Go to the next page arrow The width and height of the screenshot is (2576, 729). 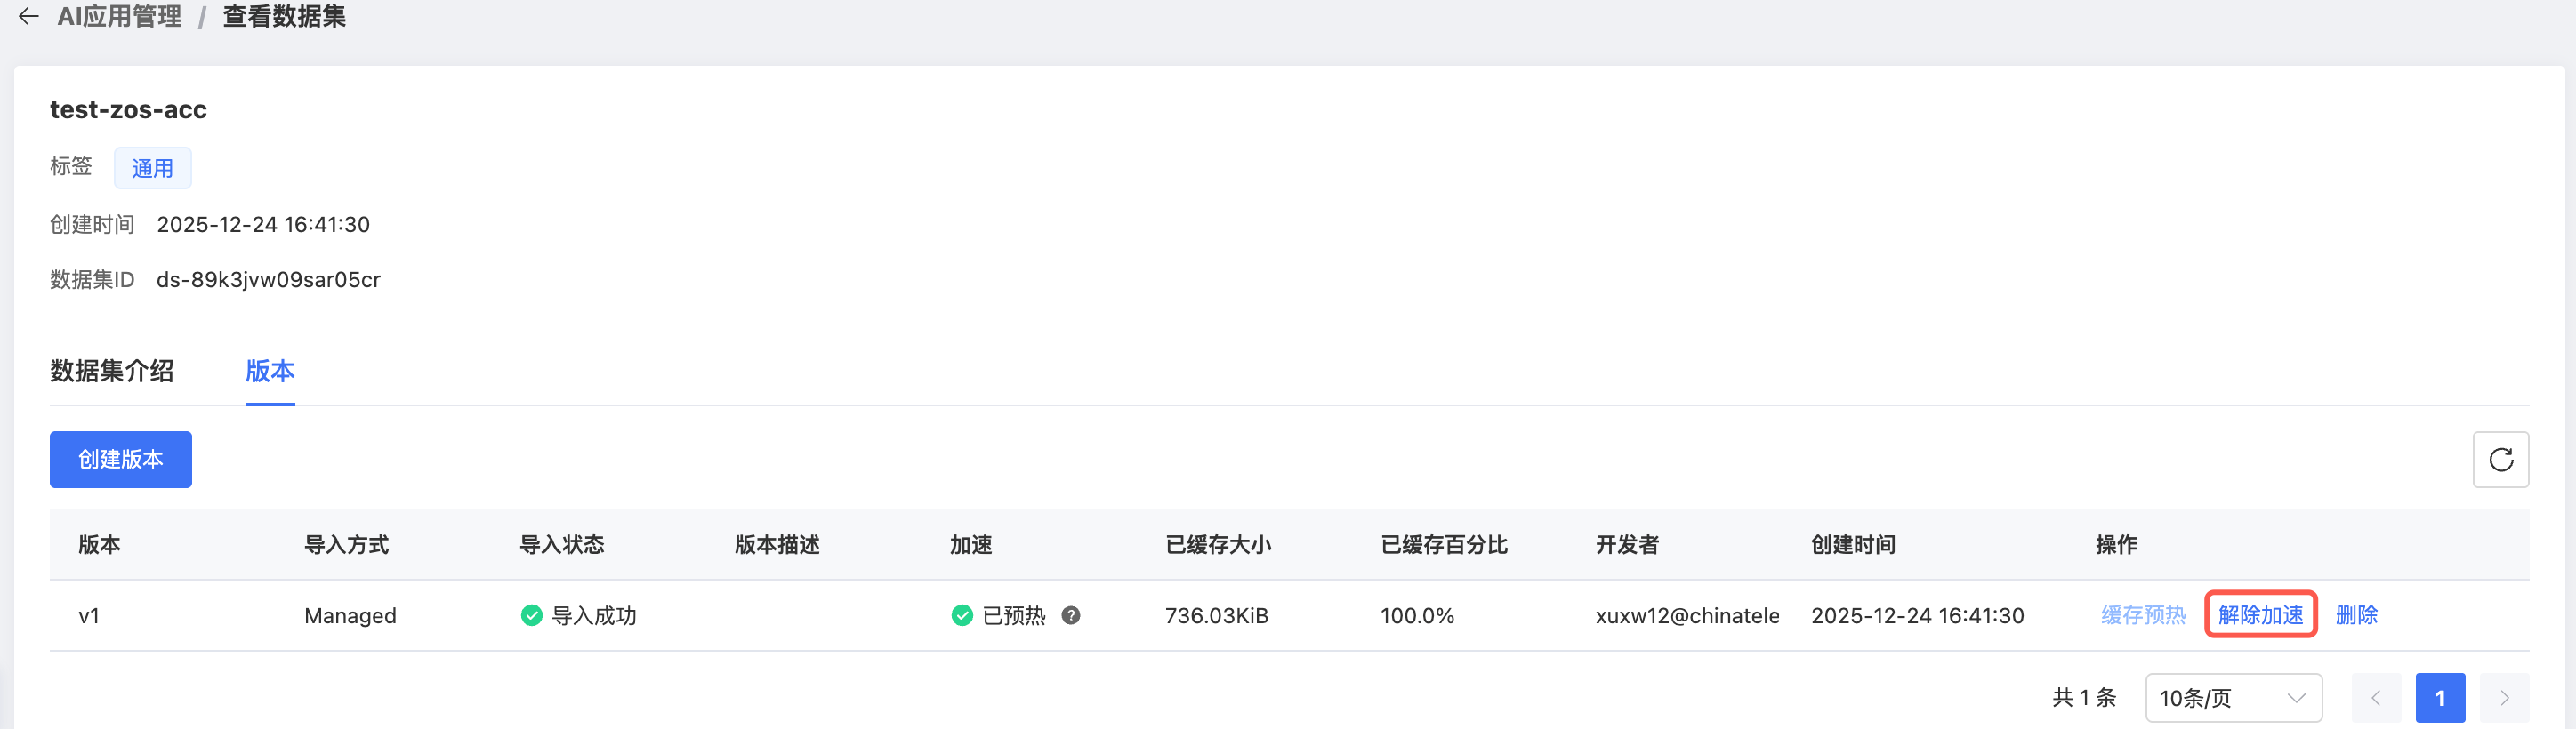[x=2504, y=698]
